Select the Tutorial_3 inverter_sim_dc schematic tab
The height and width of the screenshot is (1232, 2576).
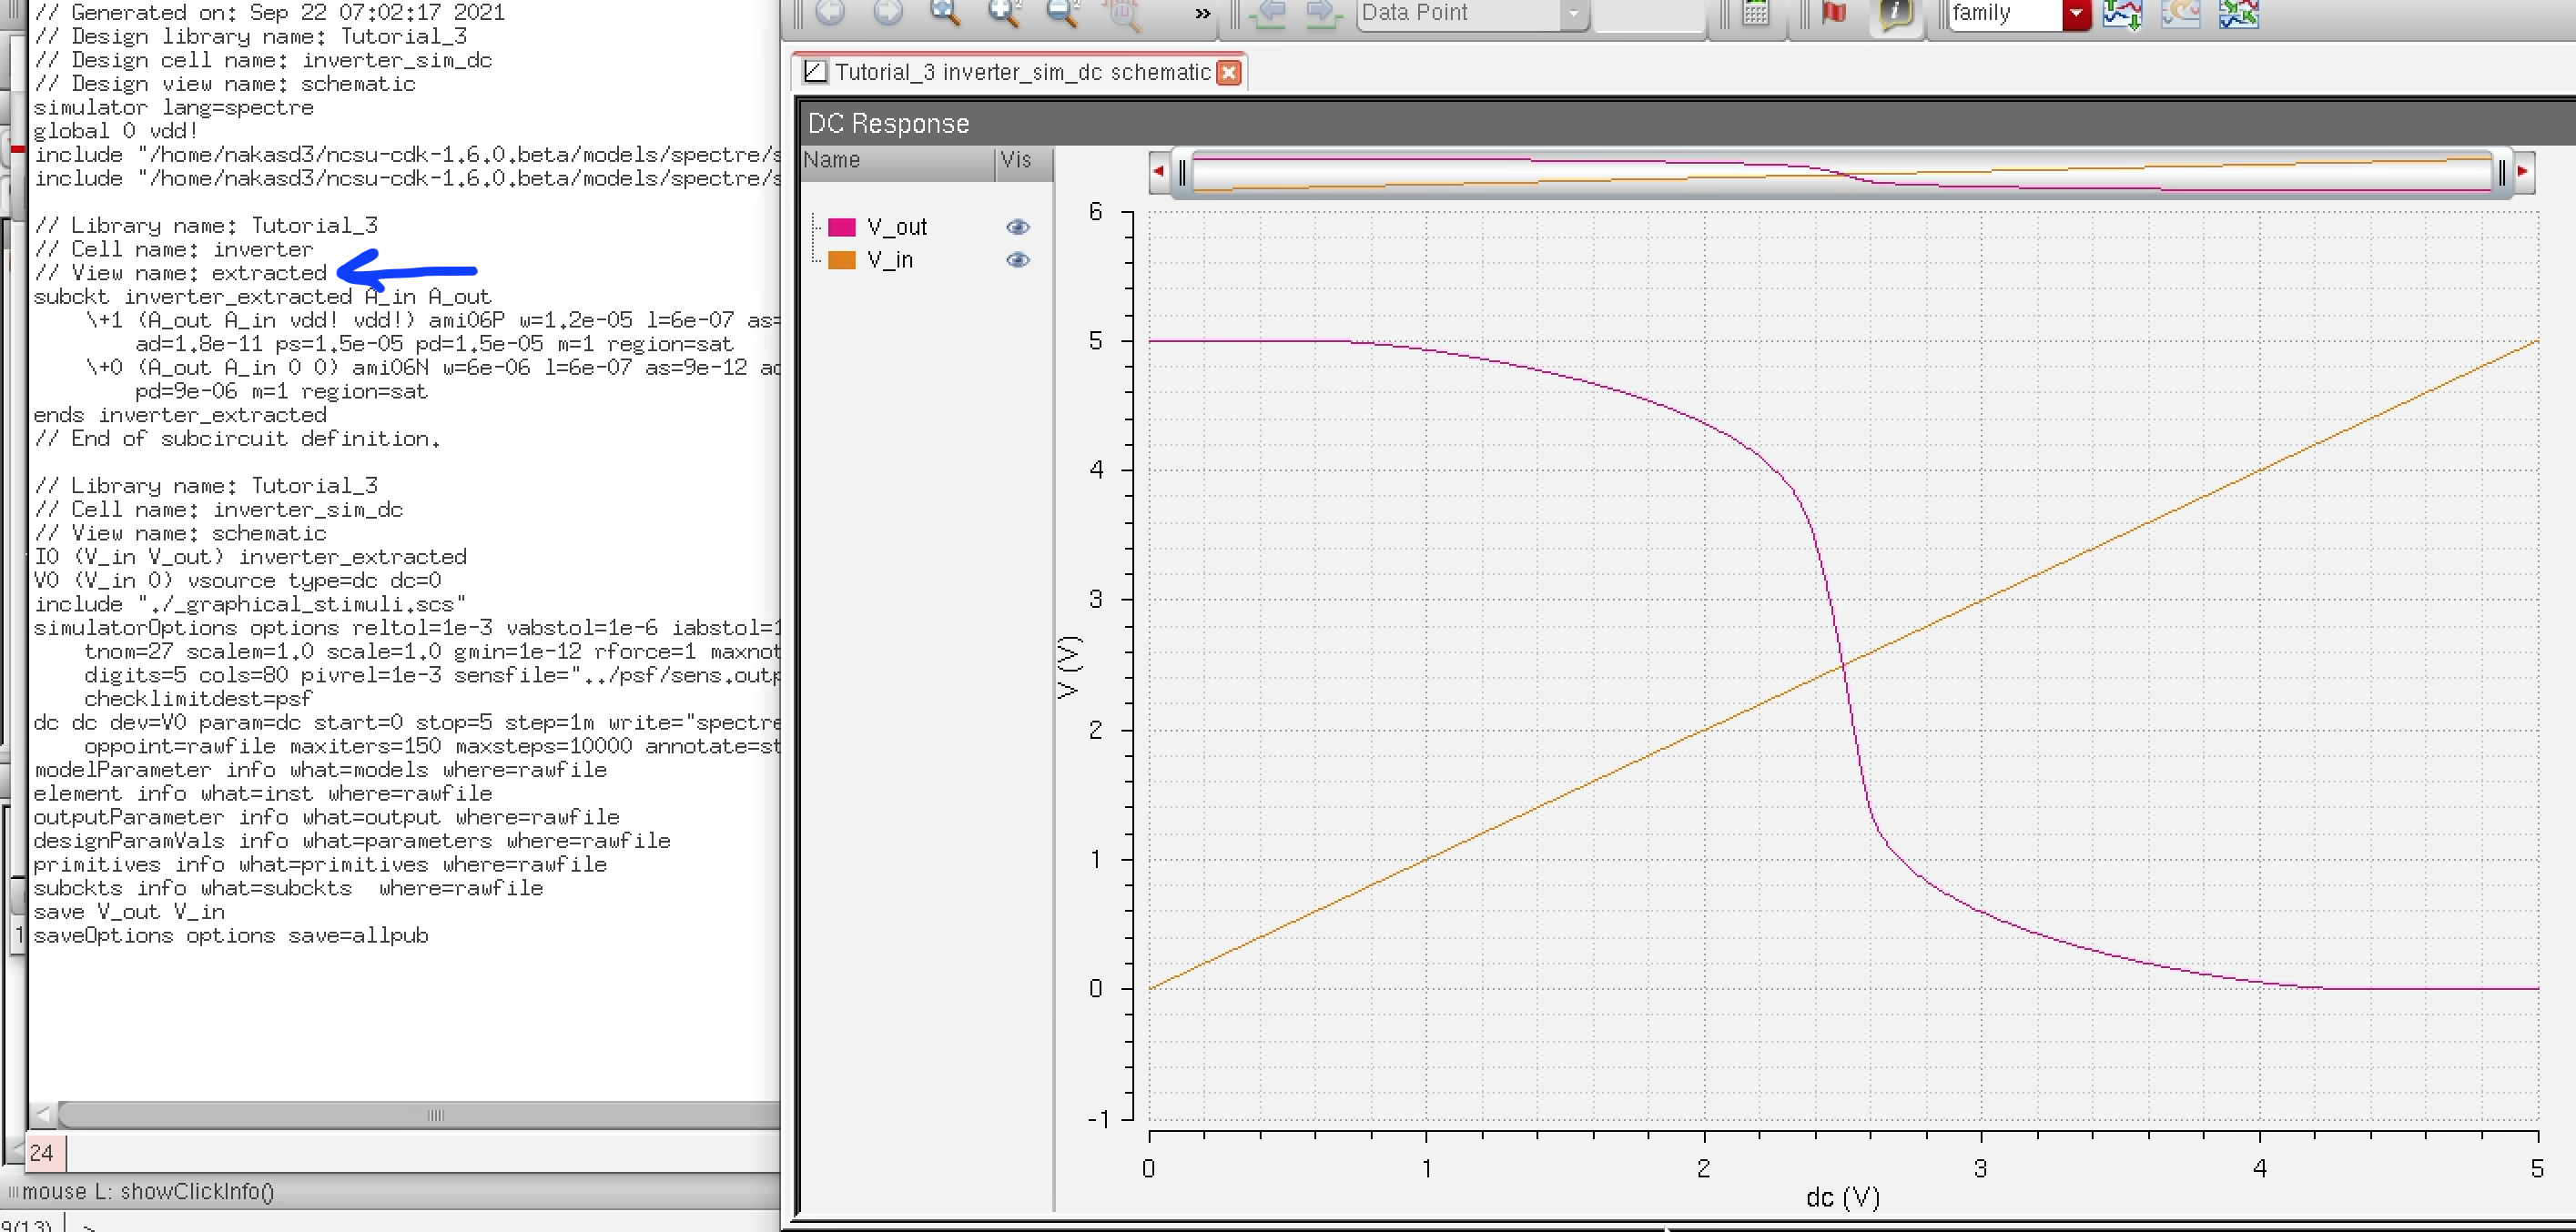(x=1021, y=72)
